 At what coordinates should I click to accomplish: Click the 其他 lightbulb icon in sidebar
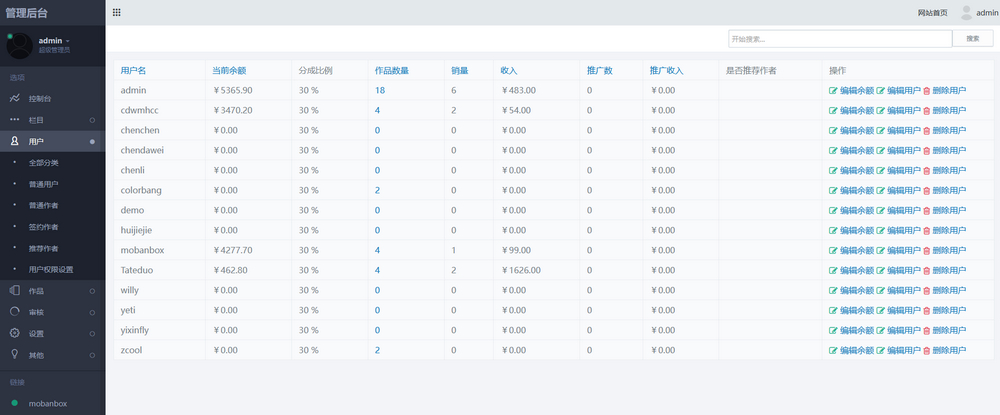point(14,354)
